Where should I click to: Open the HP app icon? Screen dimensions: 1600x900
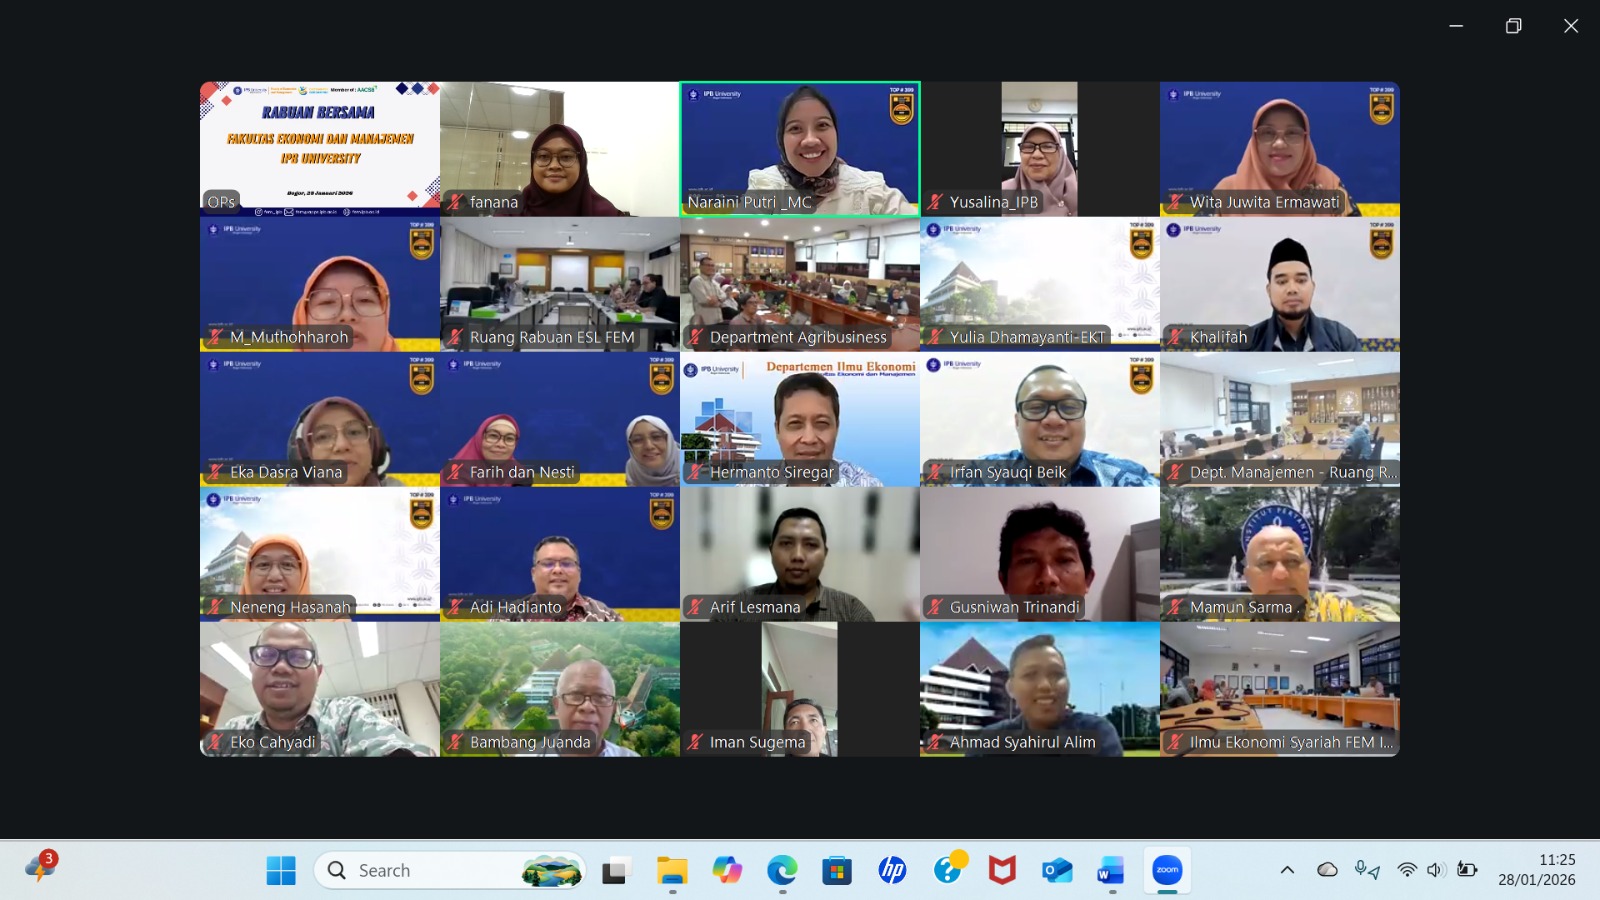[892, 870]
